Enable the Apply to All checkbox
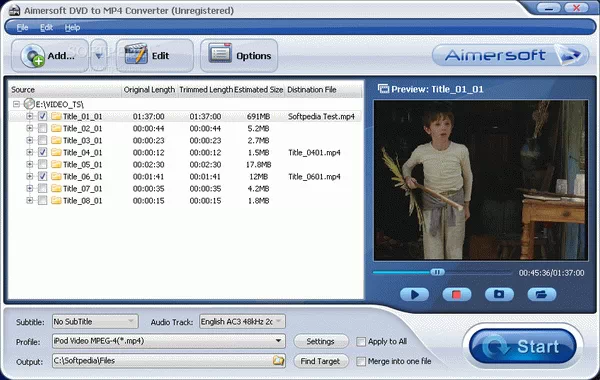Viewport: 600px width, 380px height. click(x=361, y=341)
